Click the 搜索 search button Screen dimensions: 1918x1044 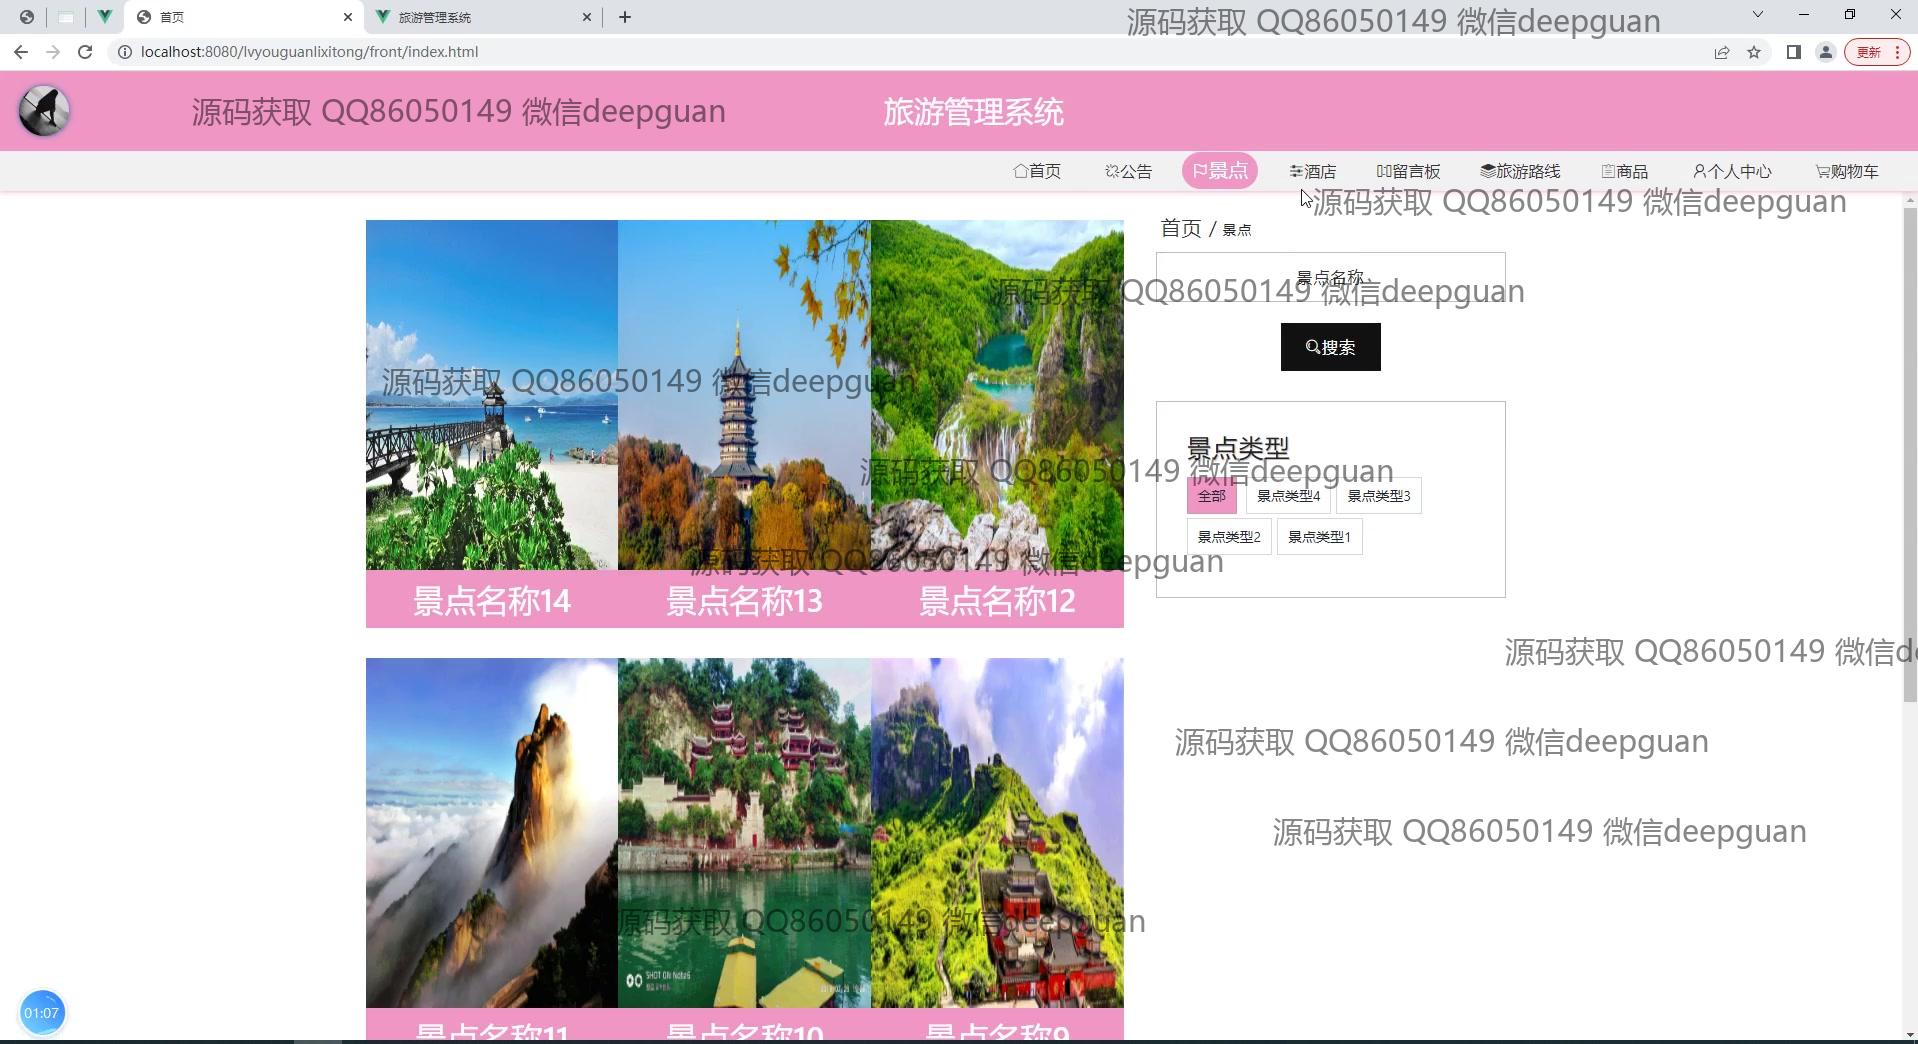tap(1331, 347)
